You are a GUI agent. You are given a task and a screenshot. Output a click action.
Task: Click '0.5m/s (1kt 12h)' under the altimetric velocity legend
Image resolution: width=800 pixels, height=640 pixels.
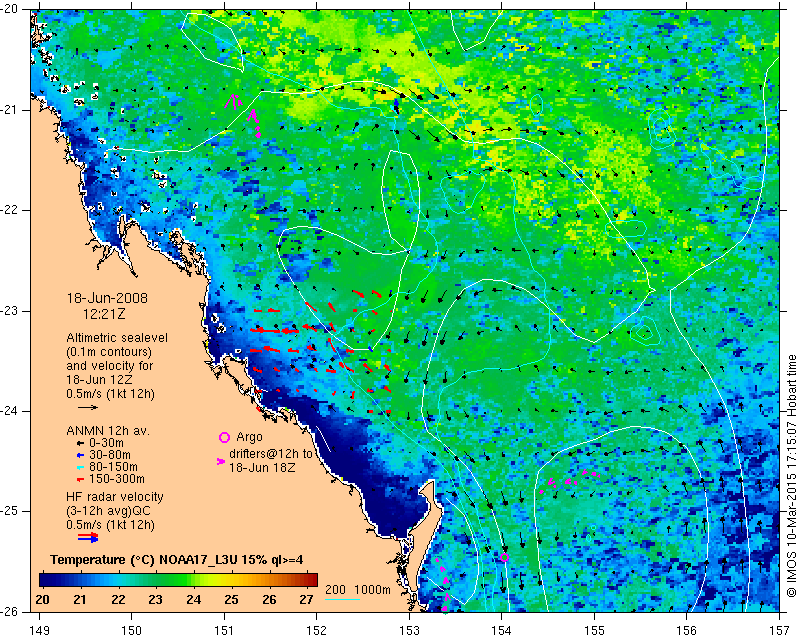coord(110,394)
